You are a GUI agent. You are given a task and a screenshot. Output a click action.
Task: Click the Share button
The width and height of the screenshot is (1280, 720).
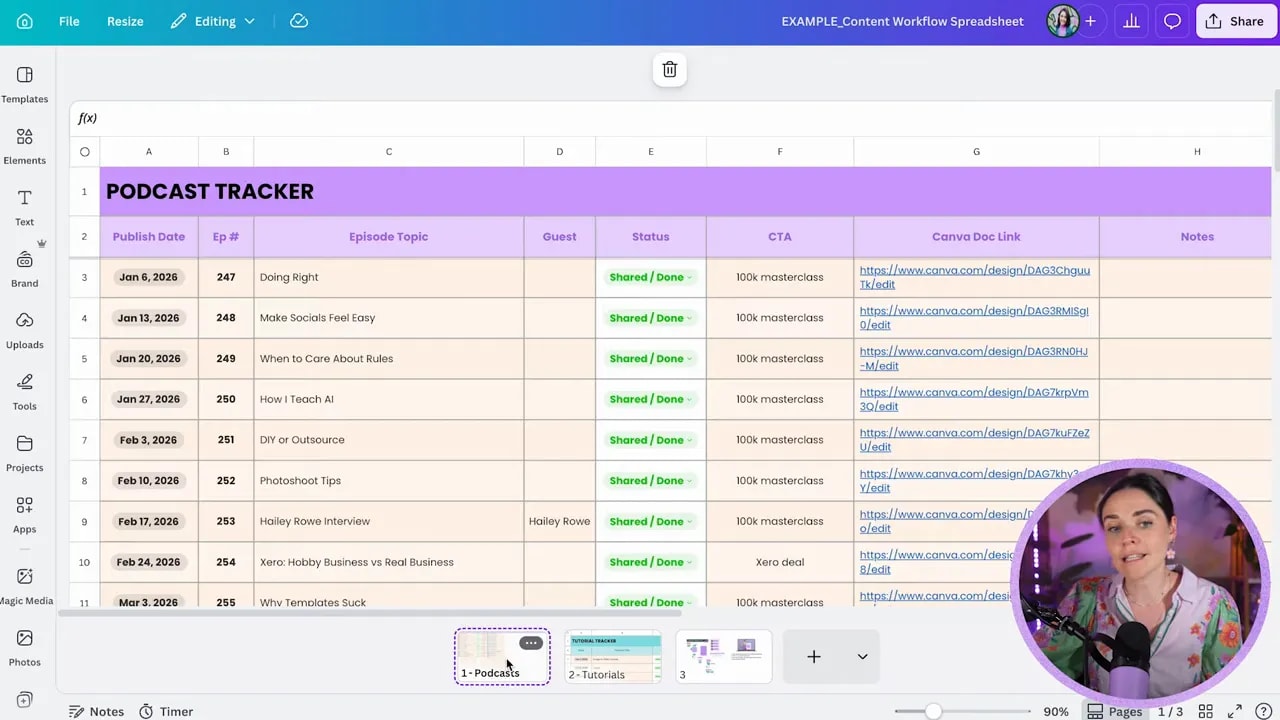(1236, 21)
